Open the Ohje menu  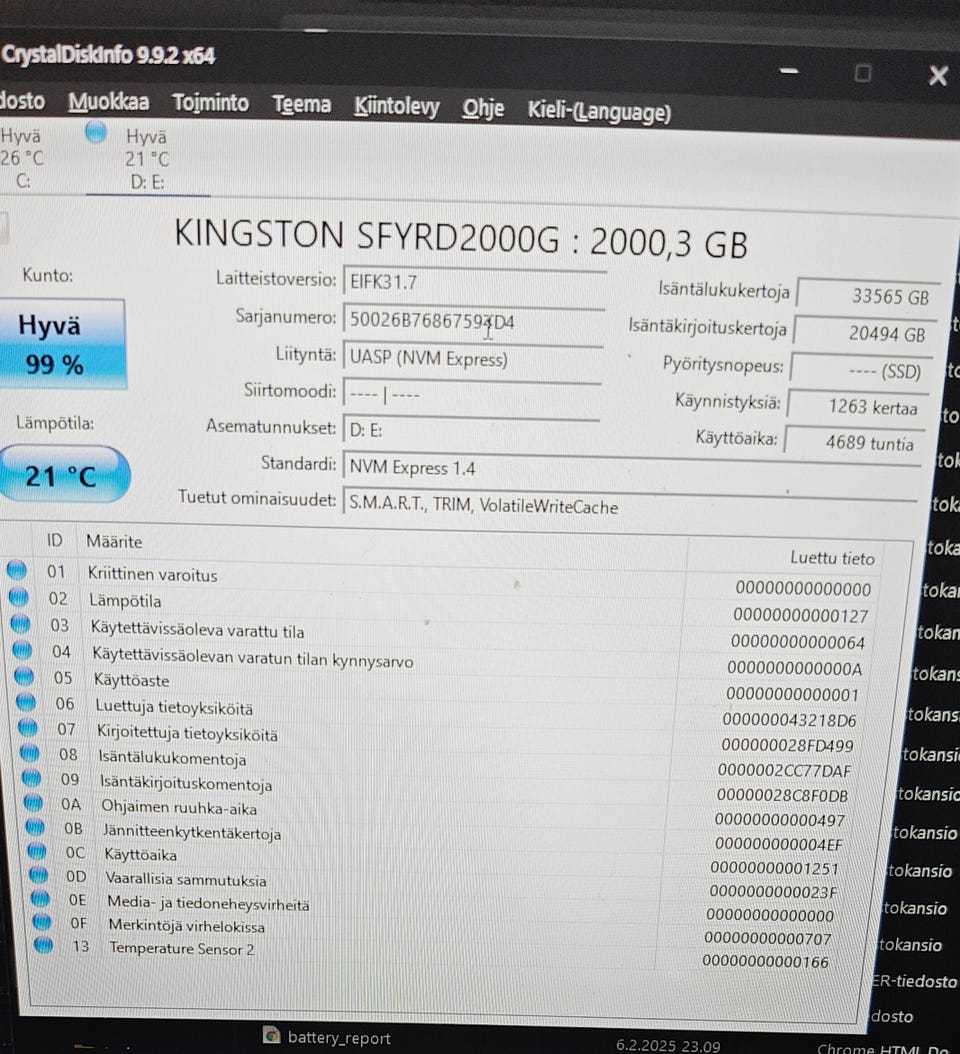coord(483,108)
